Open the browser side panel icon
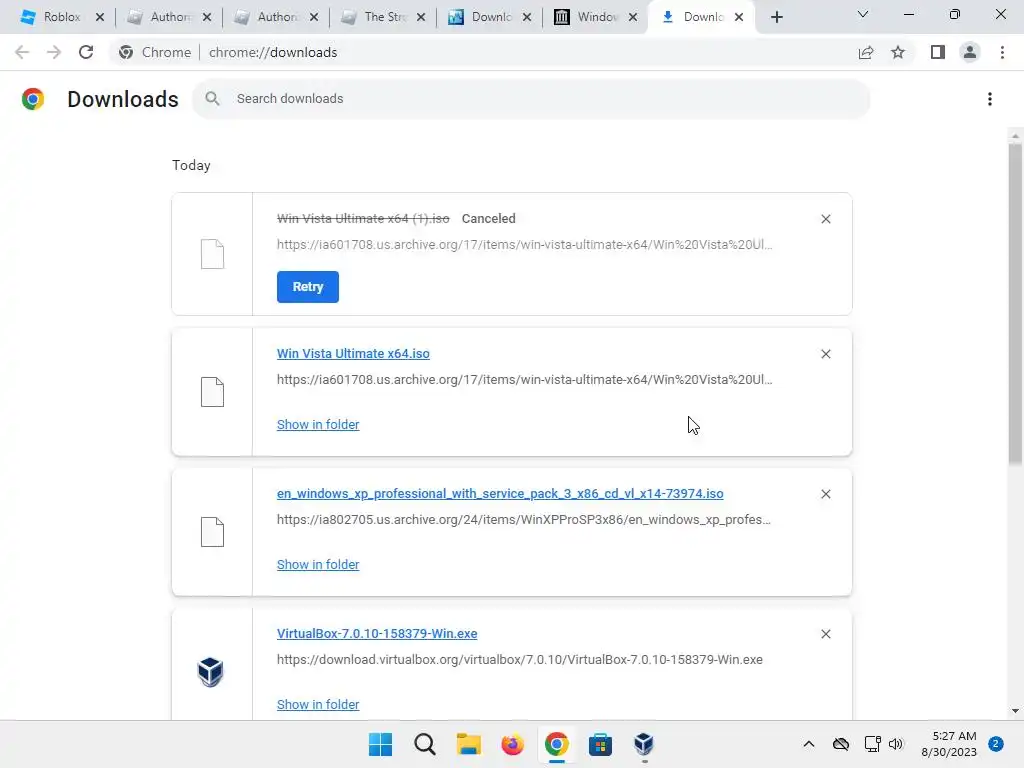Viewport: 1024px width, 768px height. coord(938,52)
